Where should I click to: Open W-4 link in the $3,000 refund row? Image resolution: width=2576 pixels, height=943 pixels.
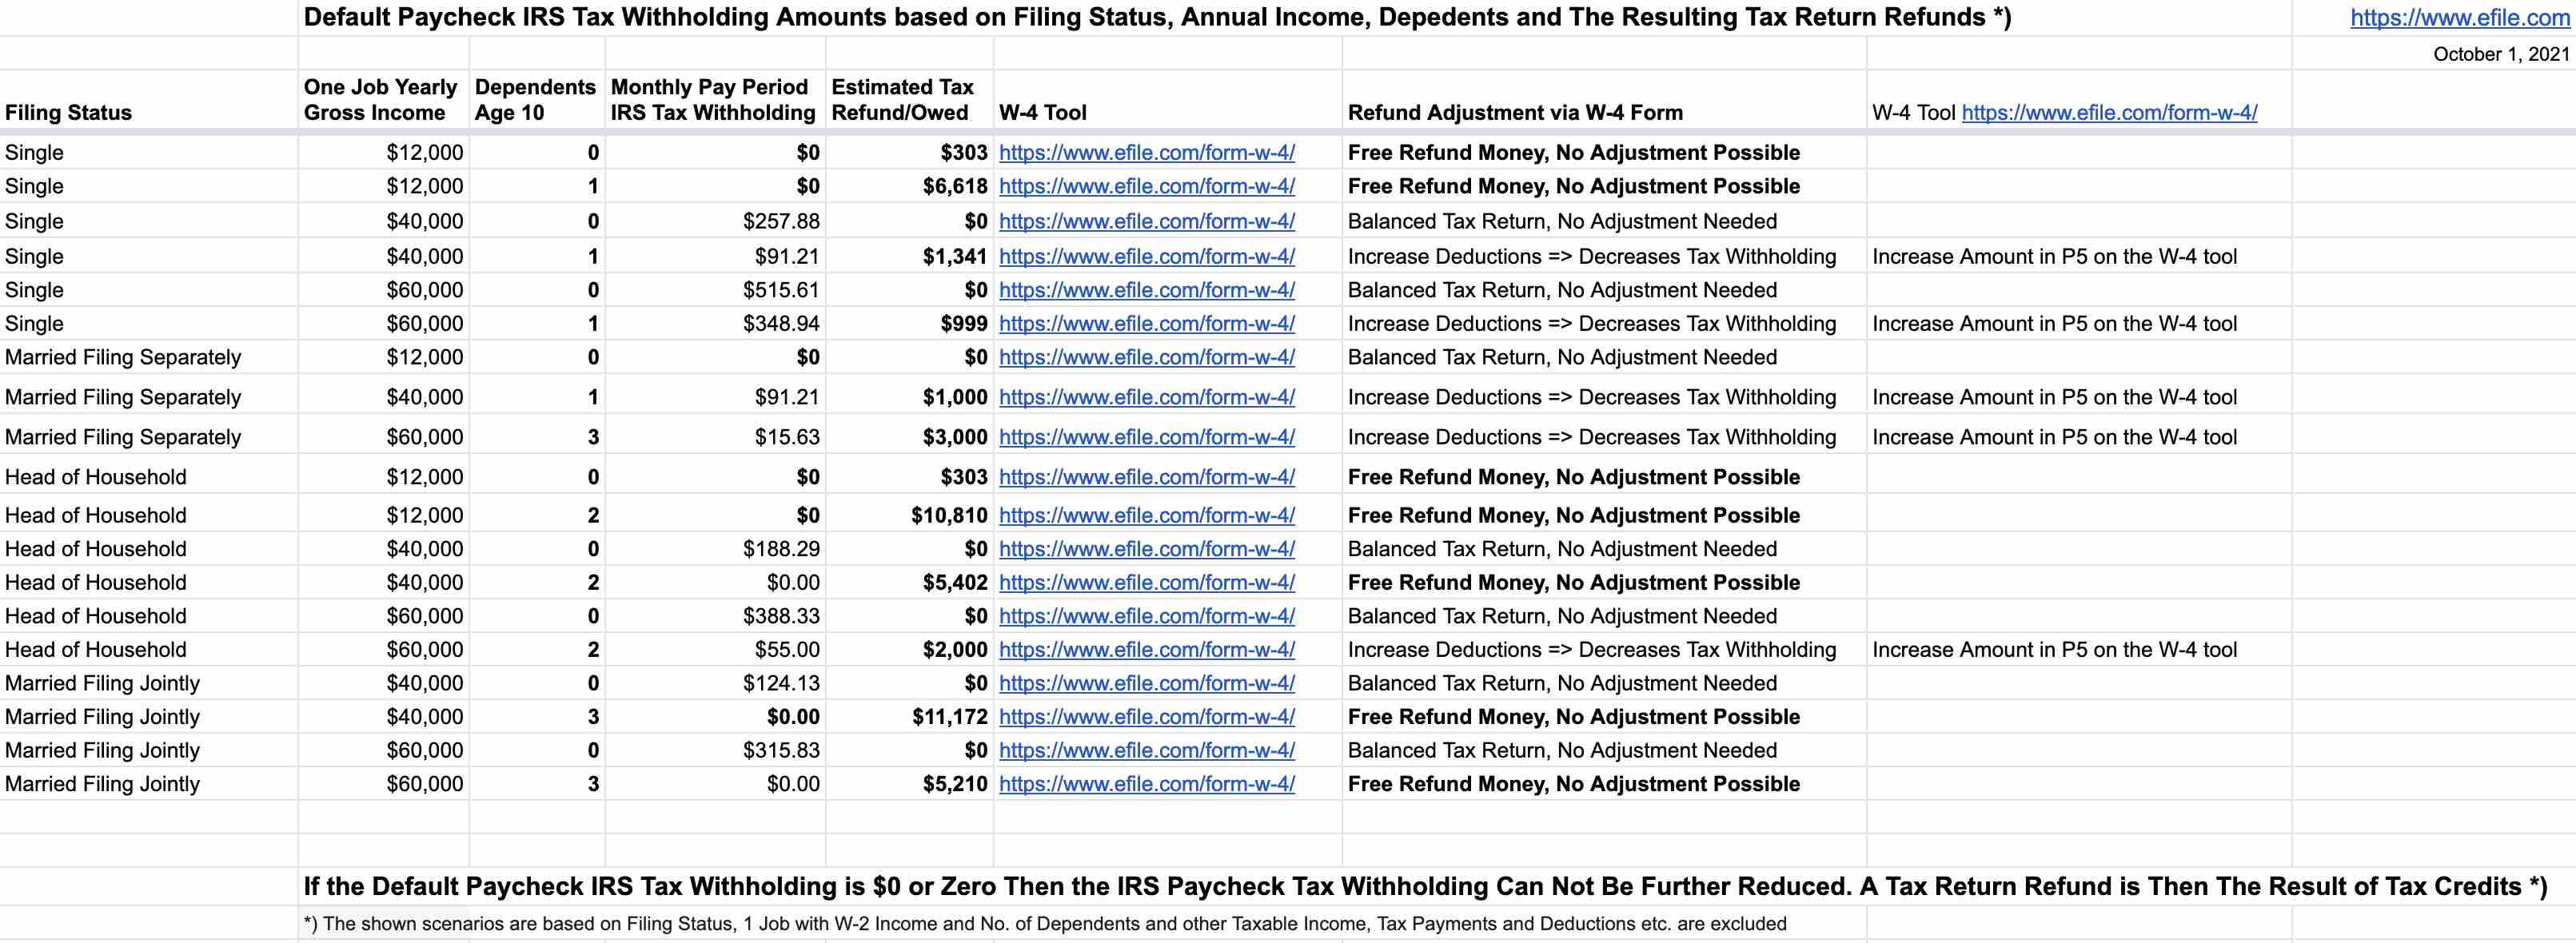[1147, 437]
